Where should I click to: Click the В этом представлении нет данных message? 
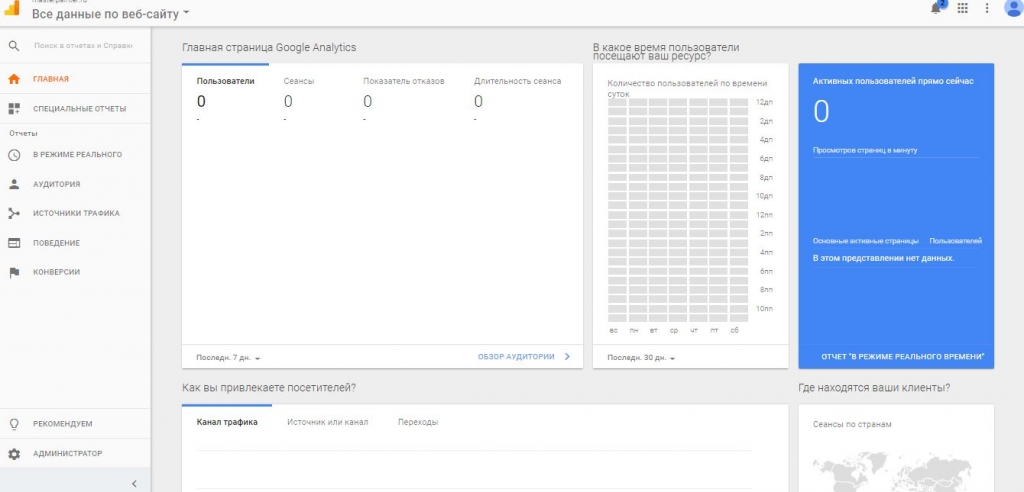pos(884,258)
